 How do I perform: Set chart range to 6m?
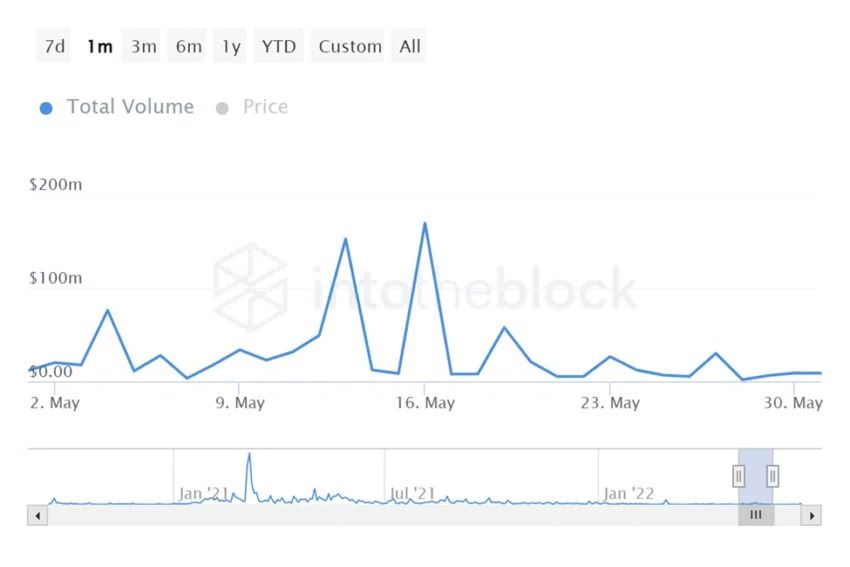tap(188, 46)
